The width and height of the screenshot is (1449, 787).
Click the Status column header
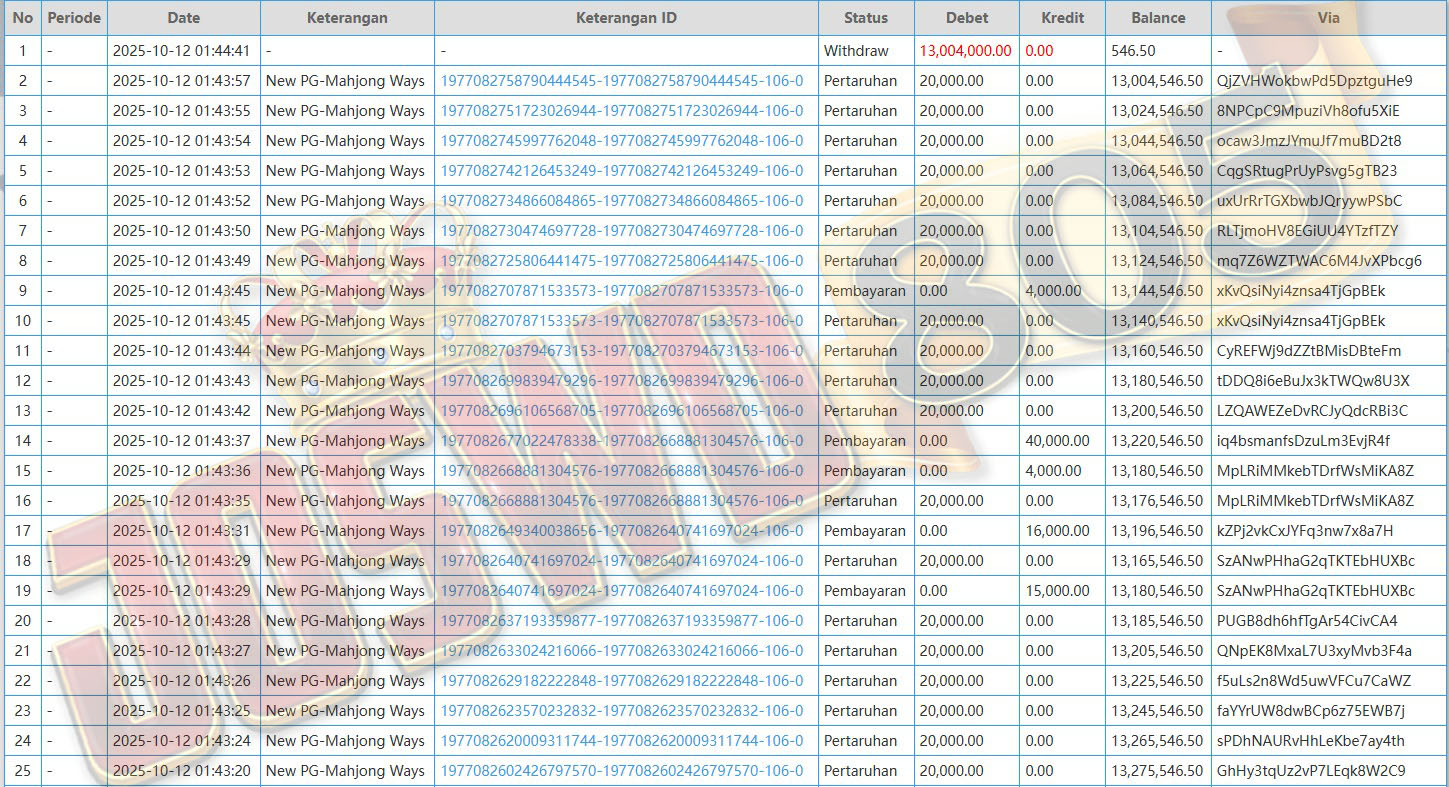865,18
